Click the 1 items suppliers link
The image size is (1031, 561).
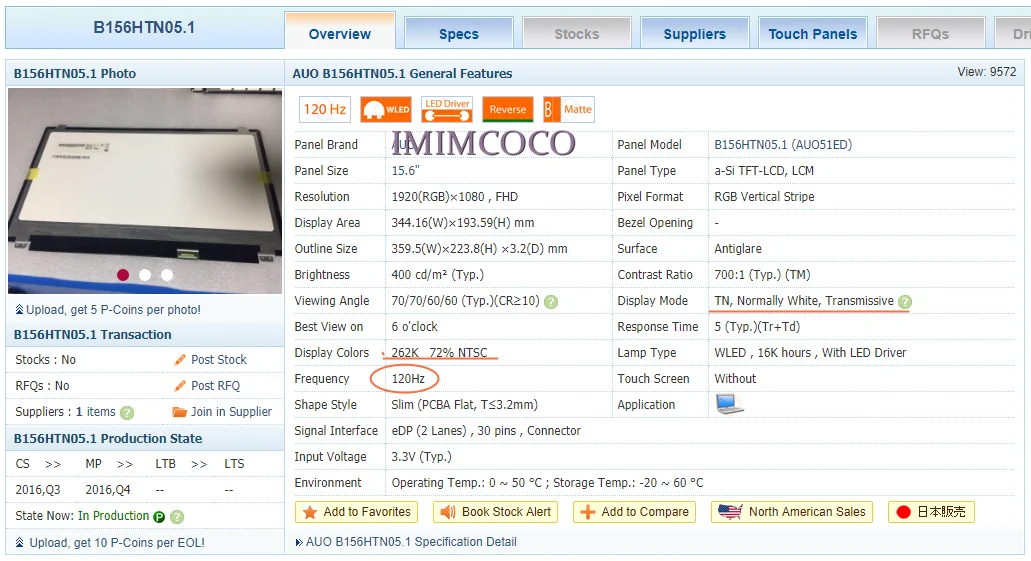click(x=95, y=412)
